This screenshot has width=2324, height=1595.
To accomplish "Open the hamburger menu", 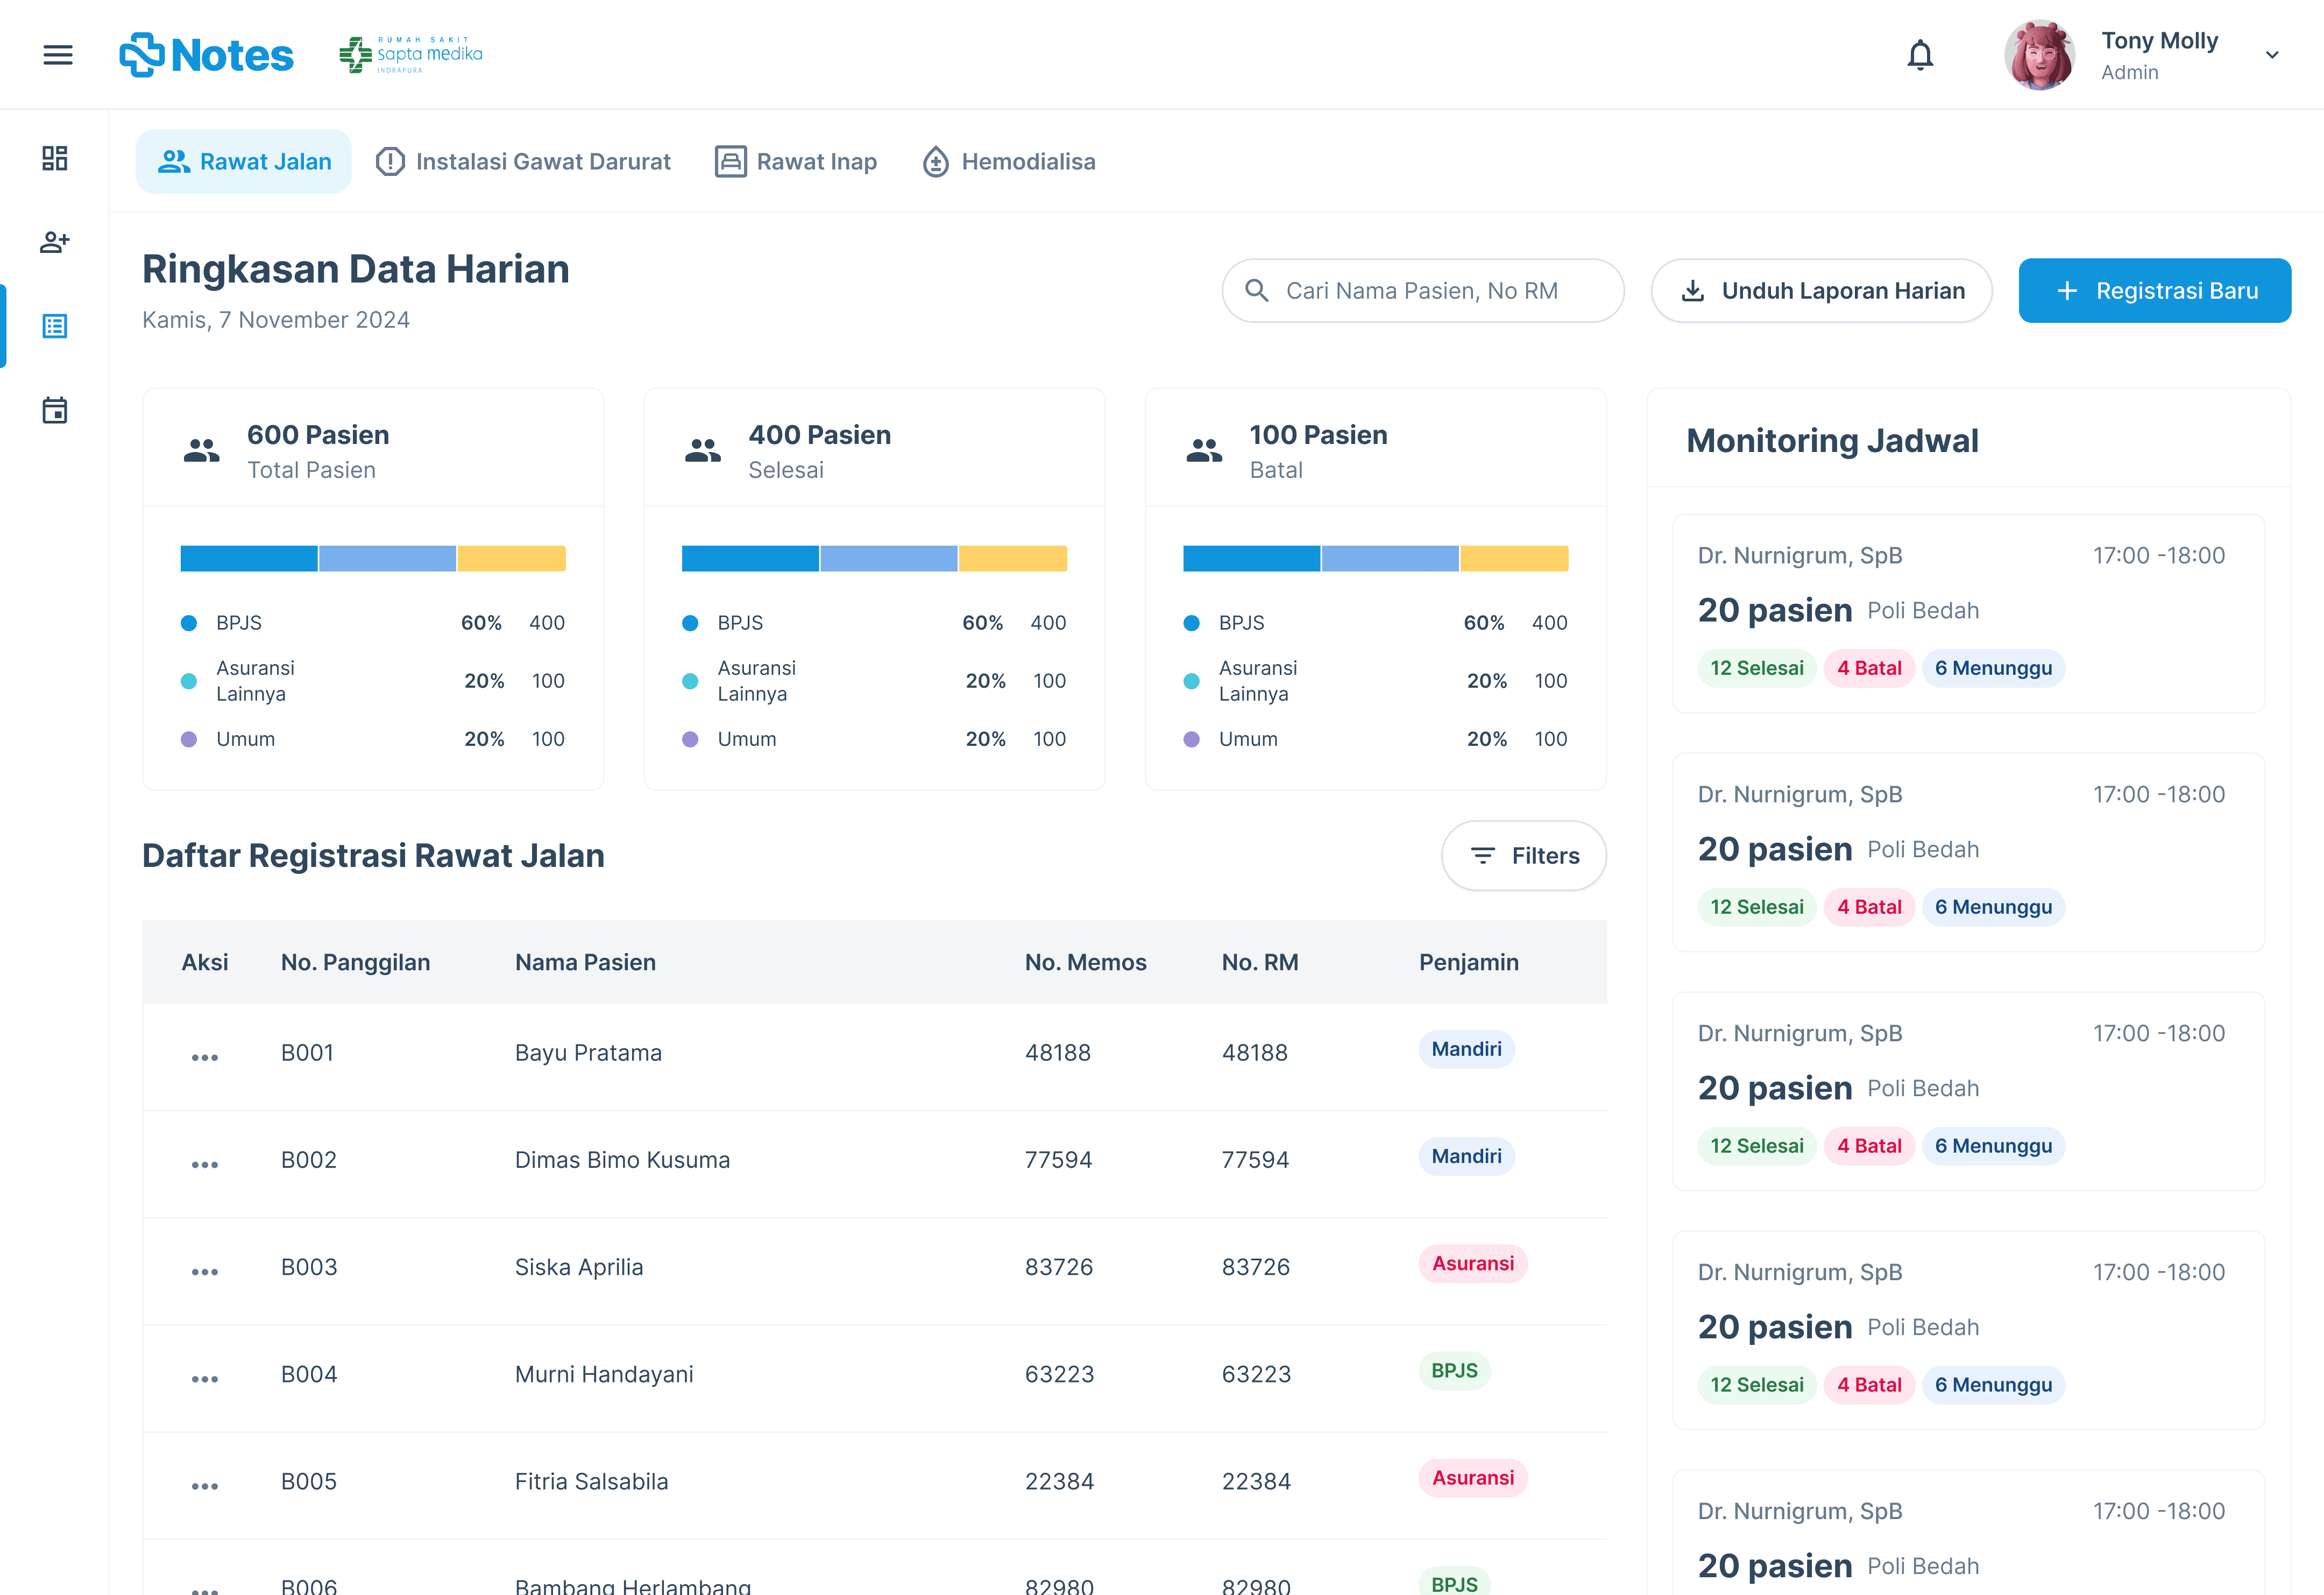I will pyautogui.click(x=58, y=55).
